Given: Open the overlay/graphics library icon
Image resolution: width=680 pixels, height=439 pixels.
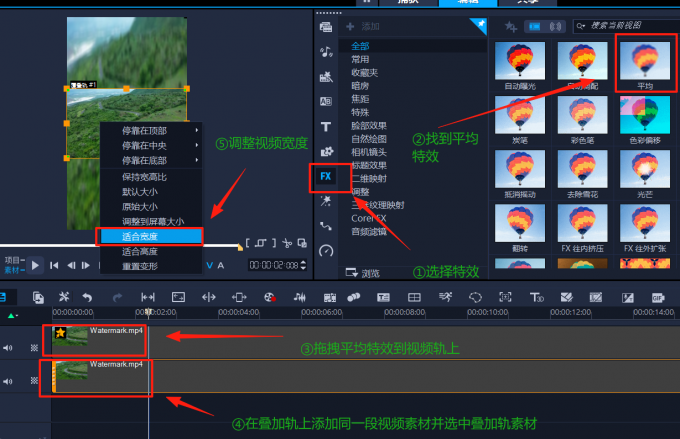Looking at the screenshot, I should (326, 151).
